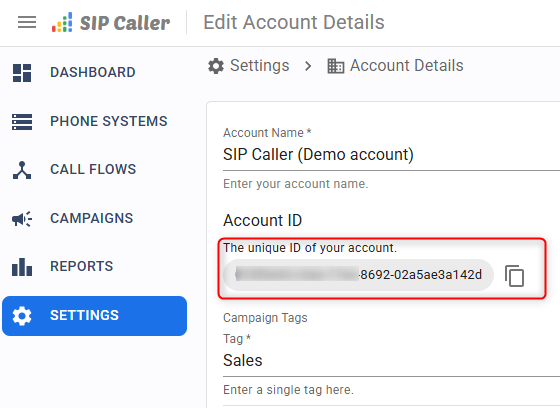Click the Settings gear icon in breadcrumb
The width and height of the screenshot is (560, 408).
[216, 66]
